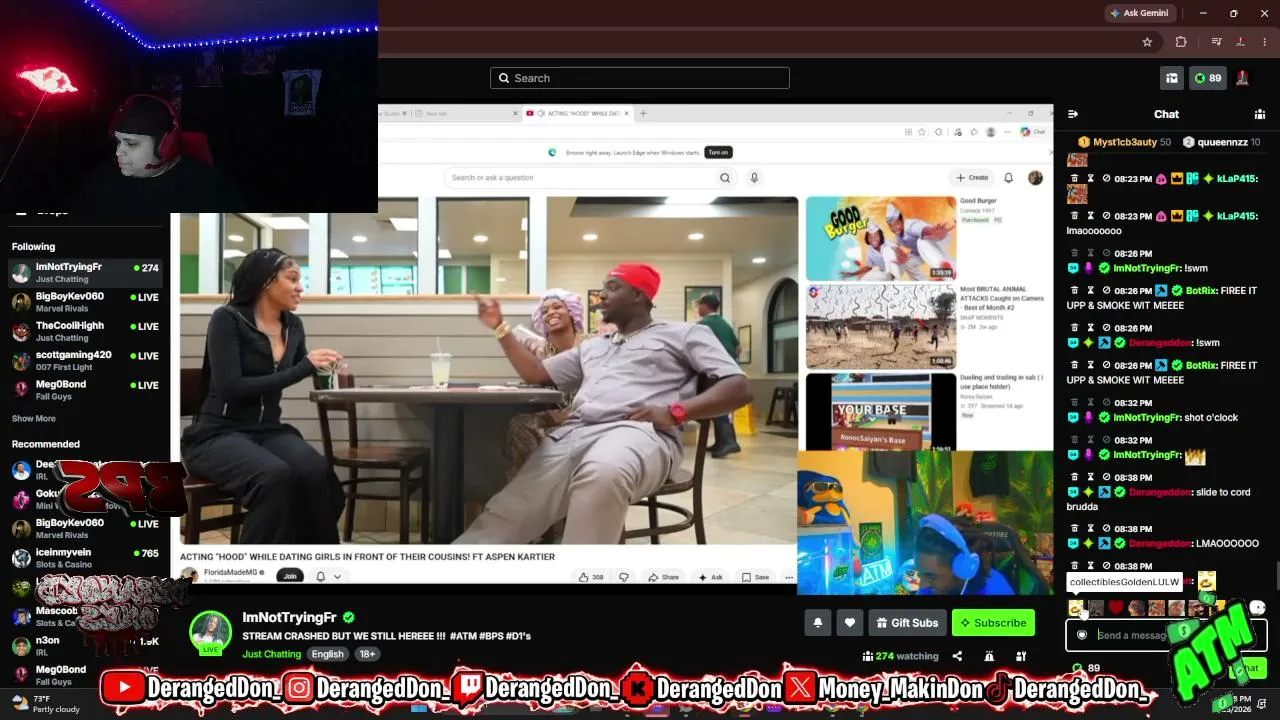Viewport: 1280px width, 720px height.
Task: Pick the red heart emote in quick emotes
Action: pyautogui.click(x=1116, y=607)
